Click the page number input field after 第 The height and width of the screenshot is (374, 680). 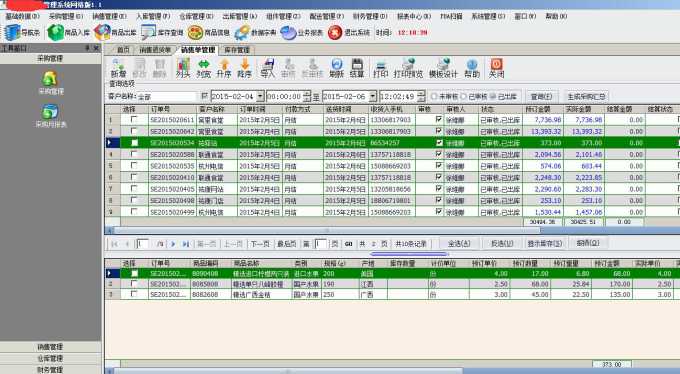[320, 244]
